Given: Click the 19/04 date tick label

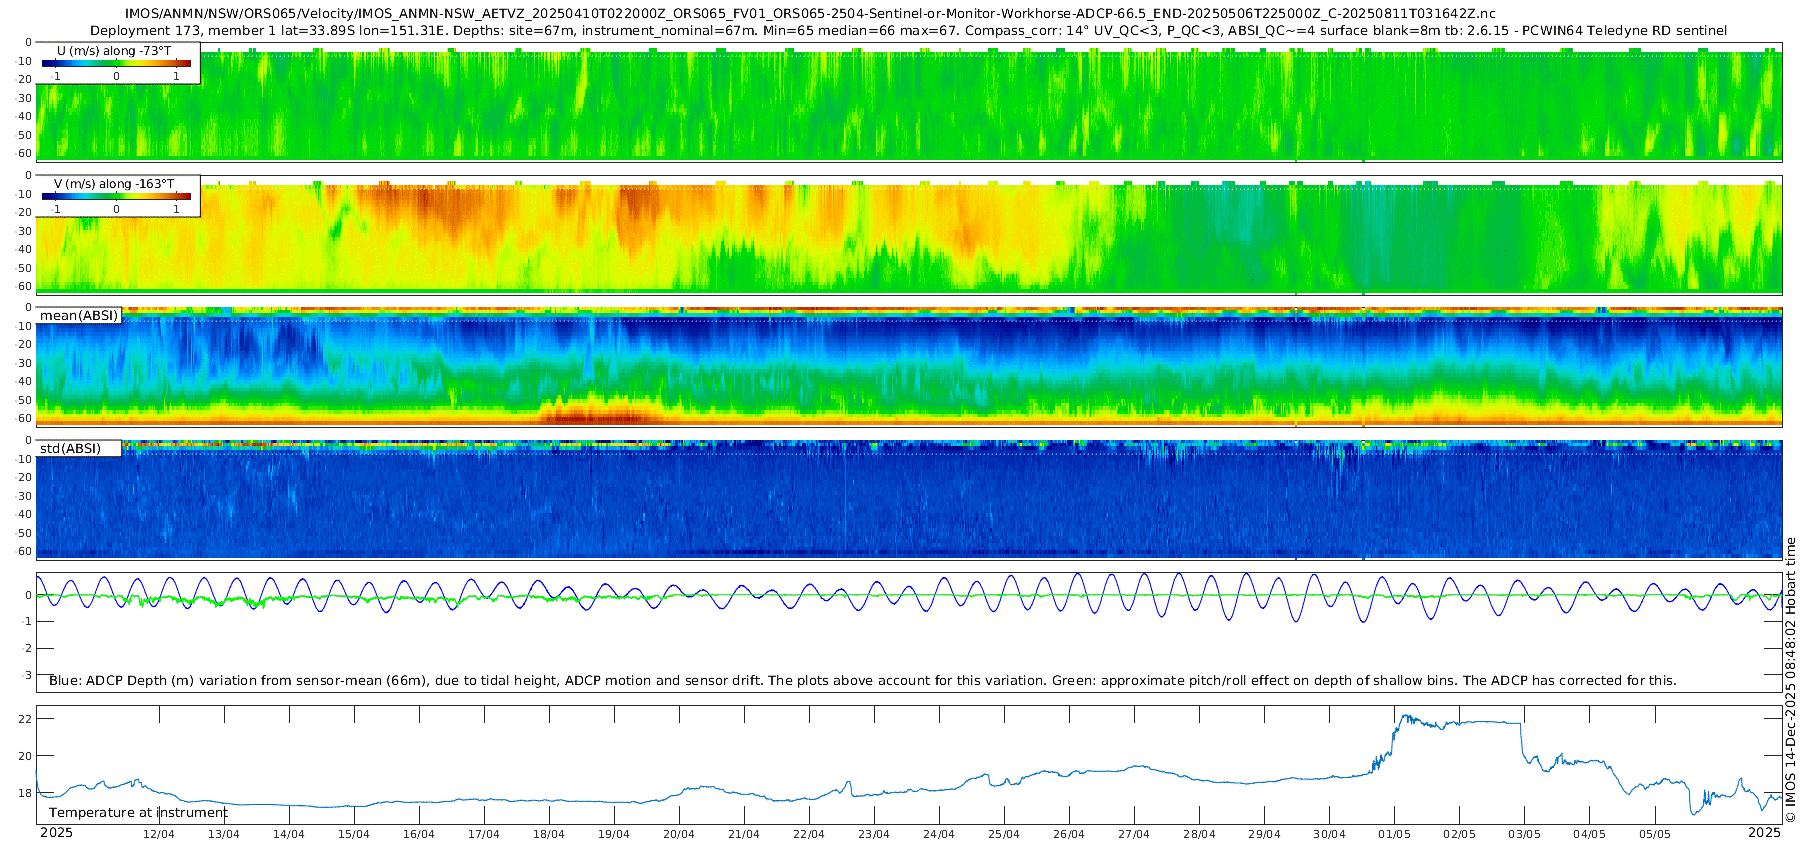Looking at the screenshot, I should click(614, 834).
